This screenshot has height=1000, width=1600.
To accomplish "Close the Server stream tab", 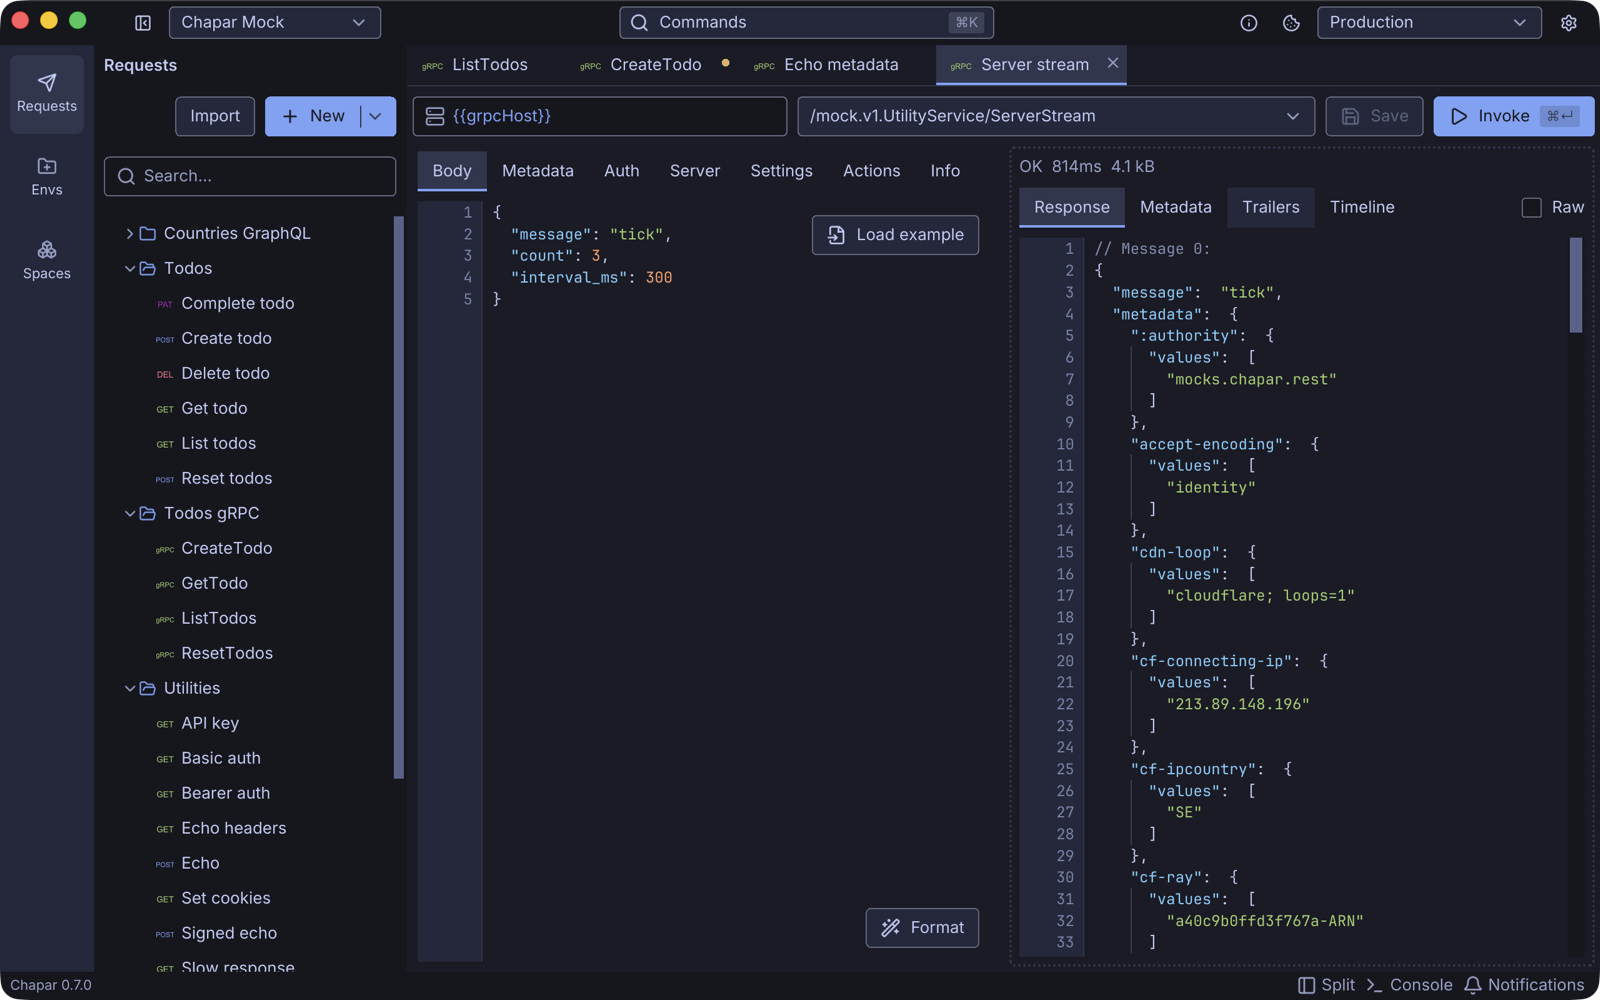I will [1113, 63].
